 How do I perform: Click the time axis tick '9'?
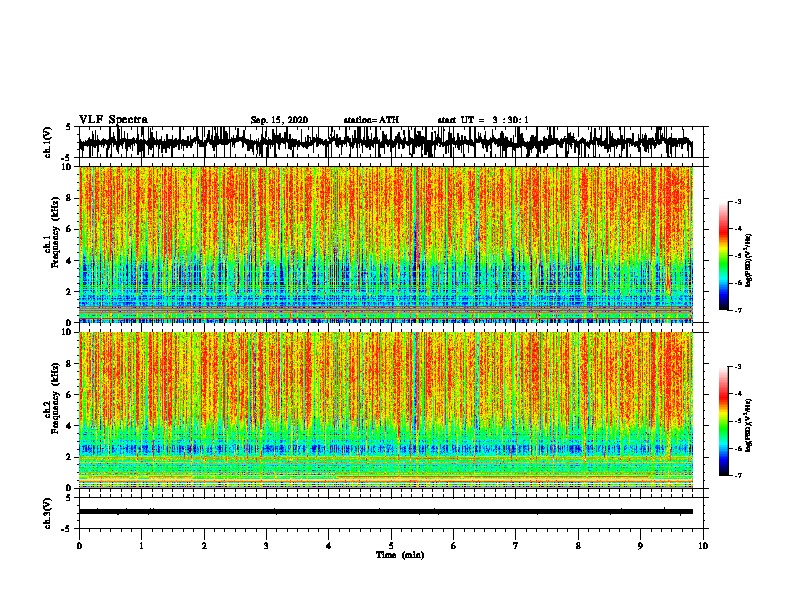click(x=640, y=546)
